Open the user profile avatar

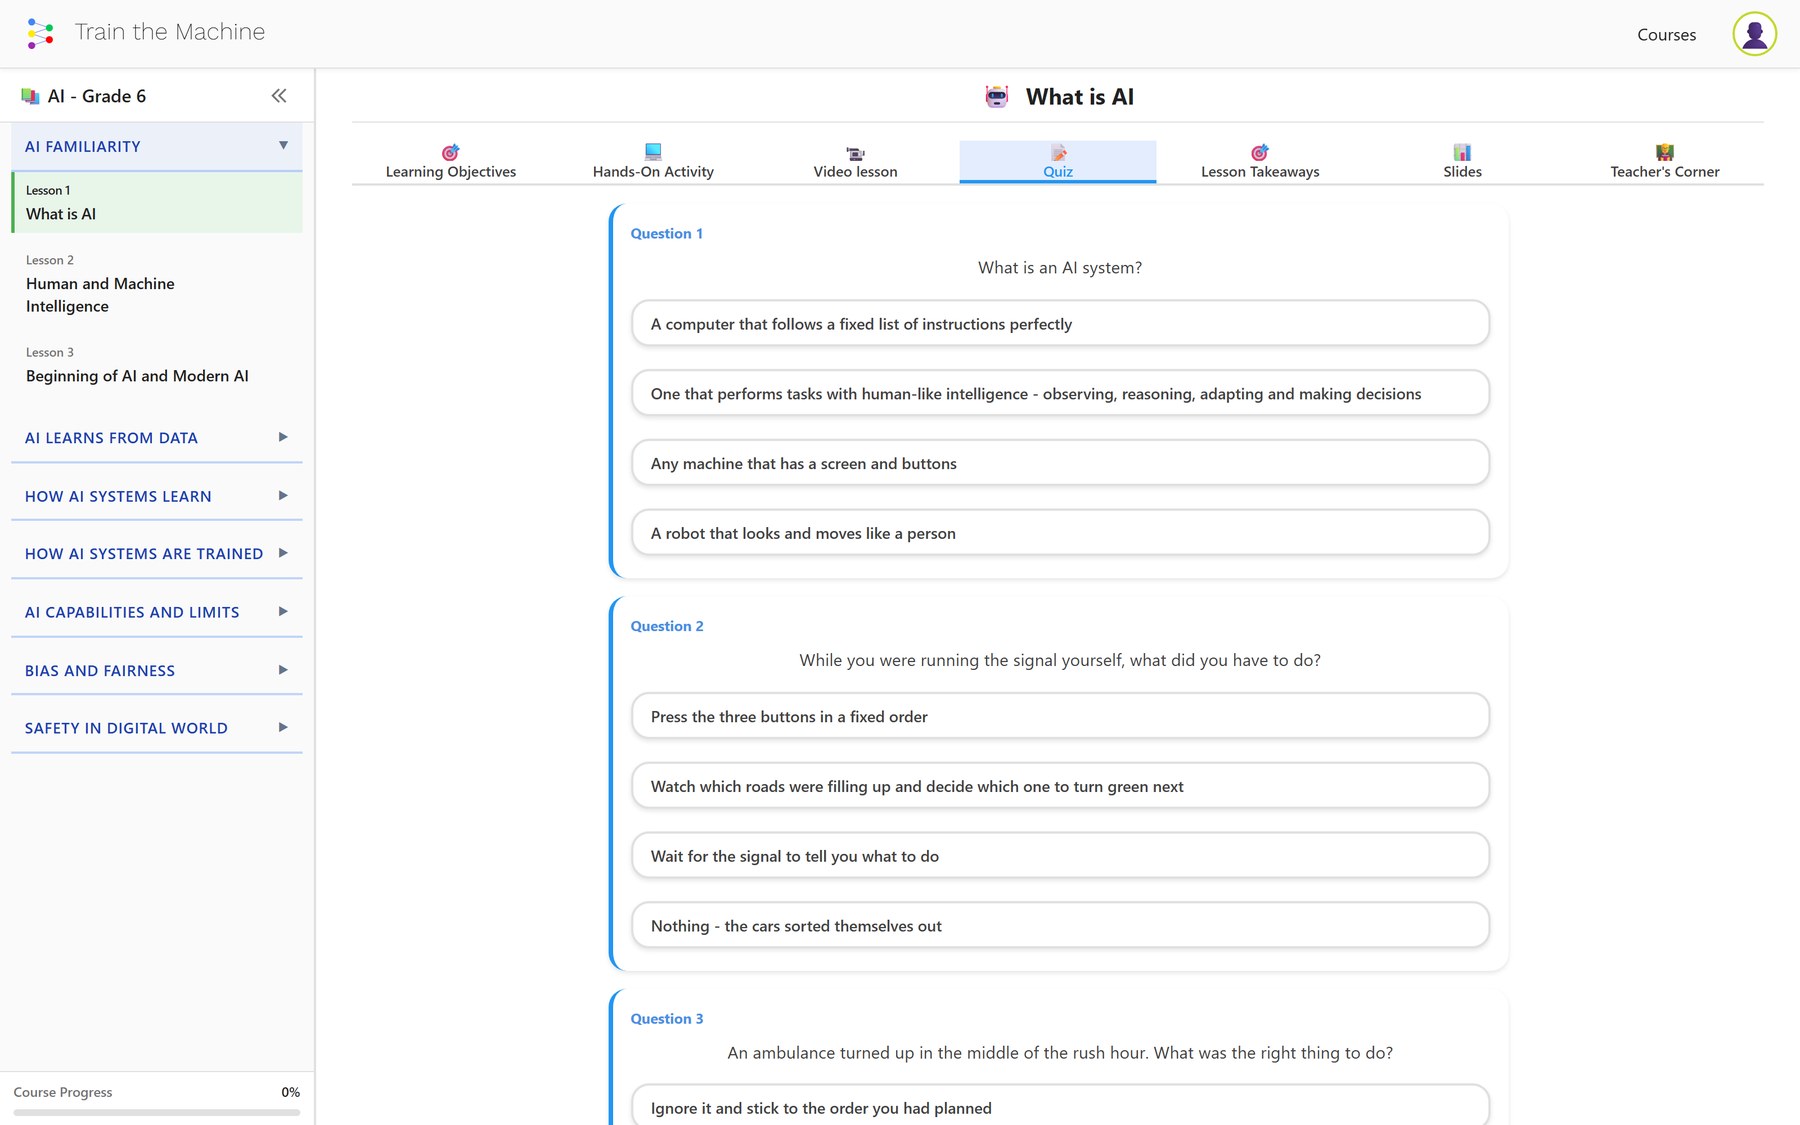[x=1754, y=34]
